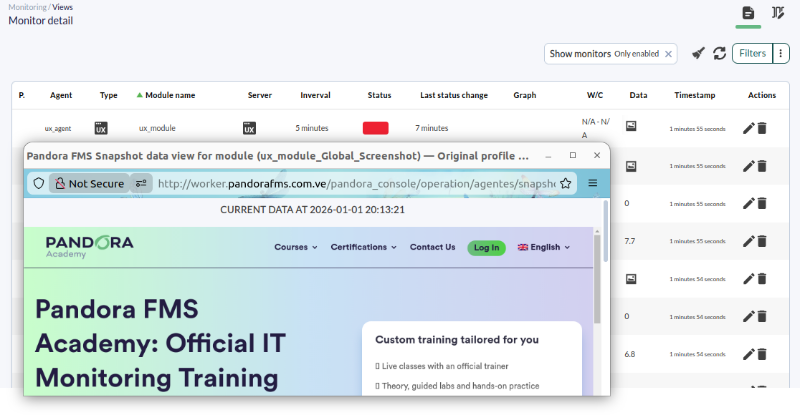This screenshot has width=800, height=420.
Task: Delete the module in the third table row
Action: (762, 204)
